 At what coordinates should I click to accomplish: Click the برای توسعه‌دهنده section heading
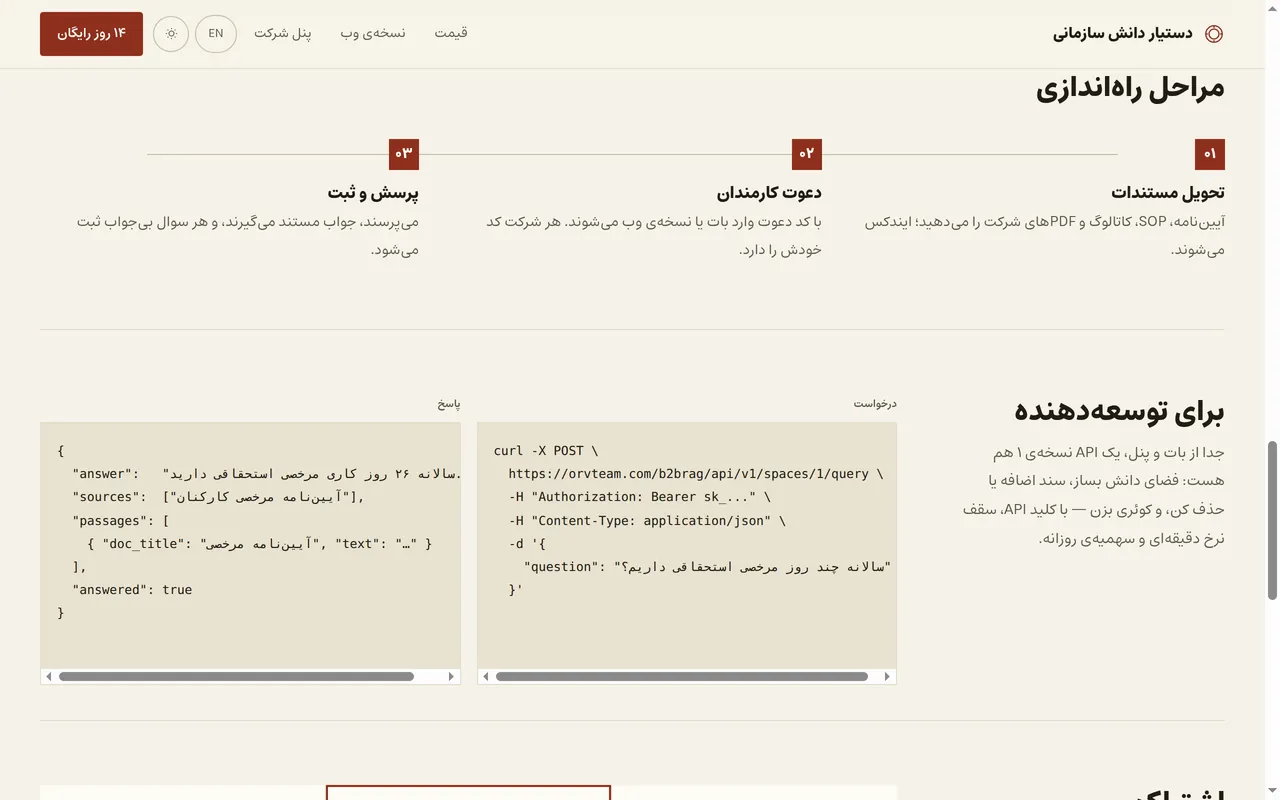pyautogui.click(x=1119, y=411)
